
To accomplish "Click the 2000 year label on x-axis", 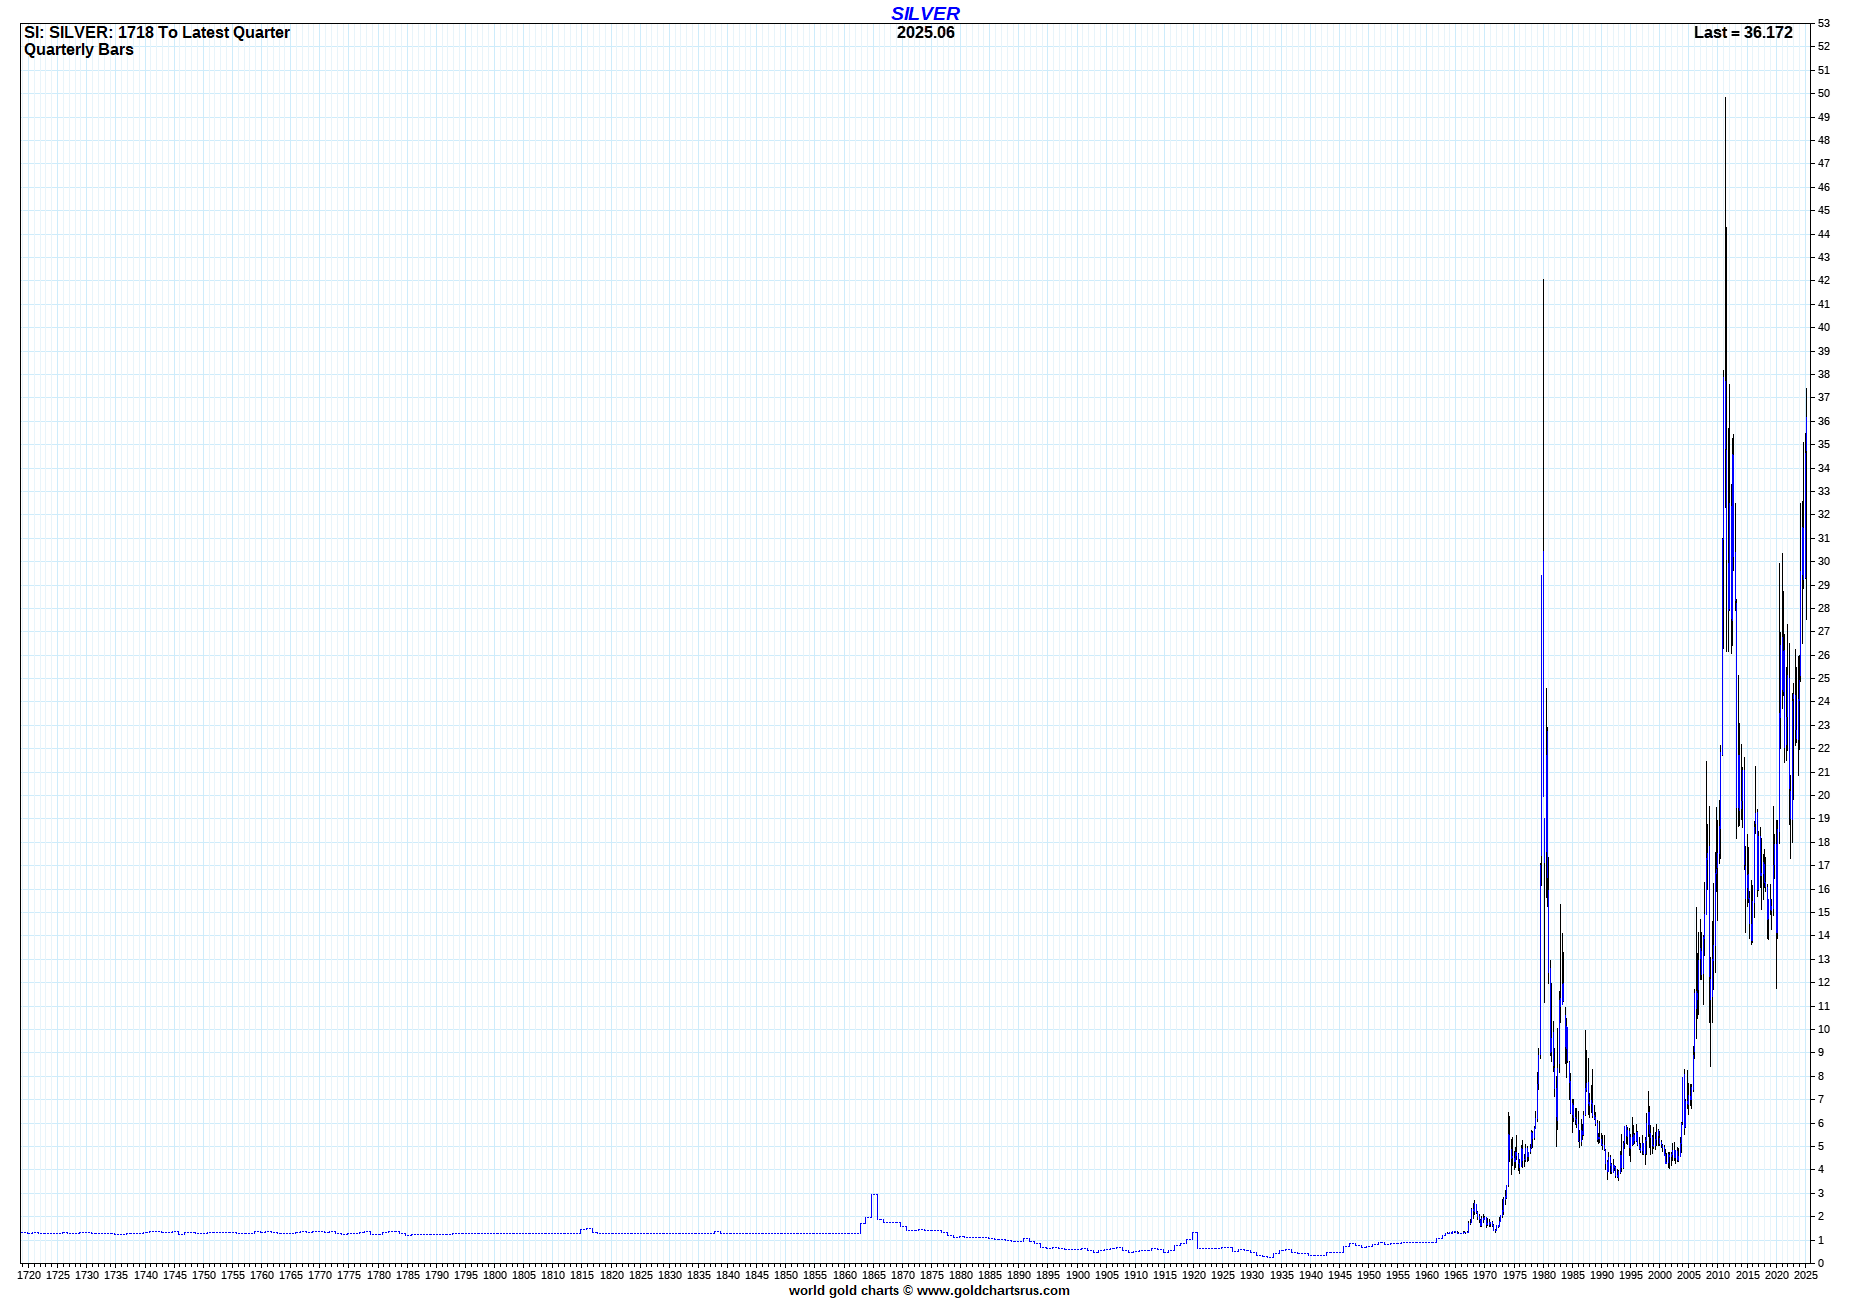I will (x=1660, y=1275).
